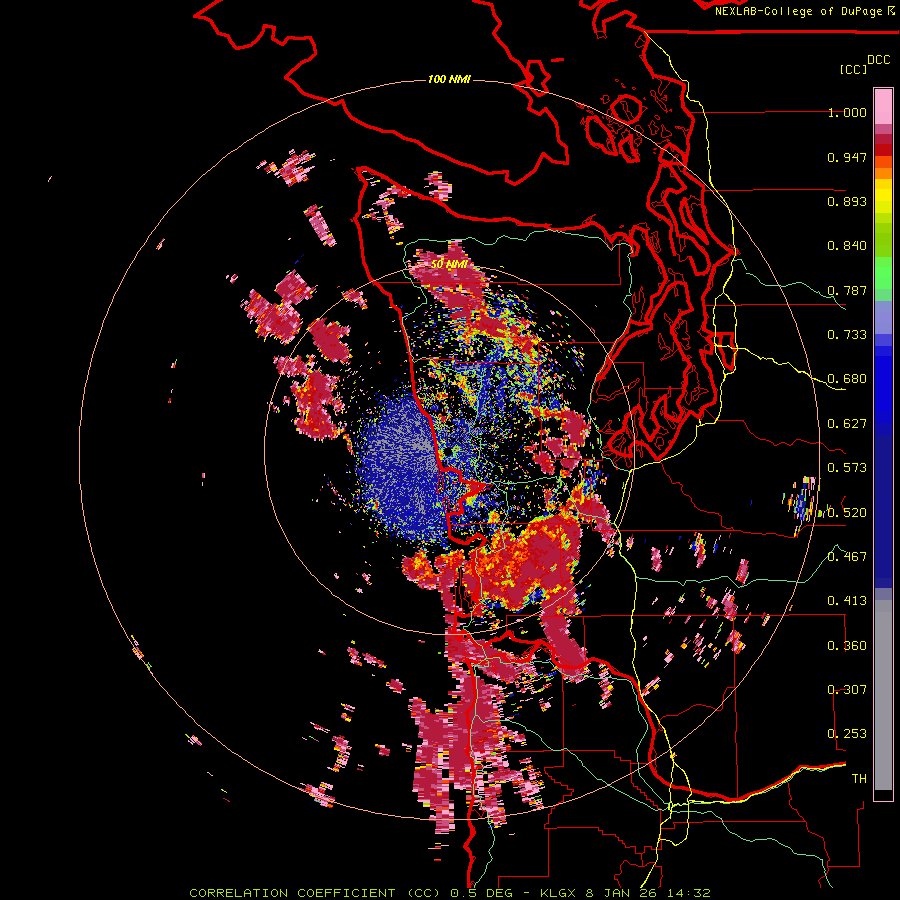Click the 1.000 color scale value
900x900 pixels.
(x=847, y=112)
